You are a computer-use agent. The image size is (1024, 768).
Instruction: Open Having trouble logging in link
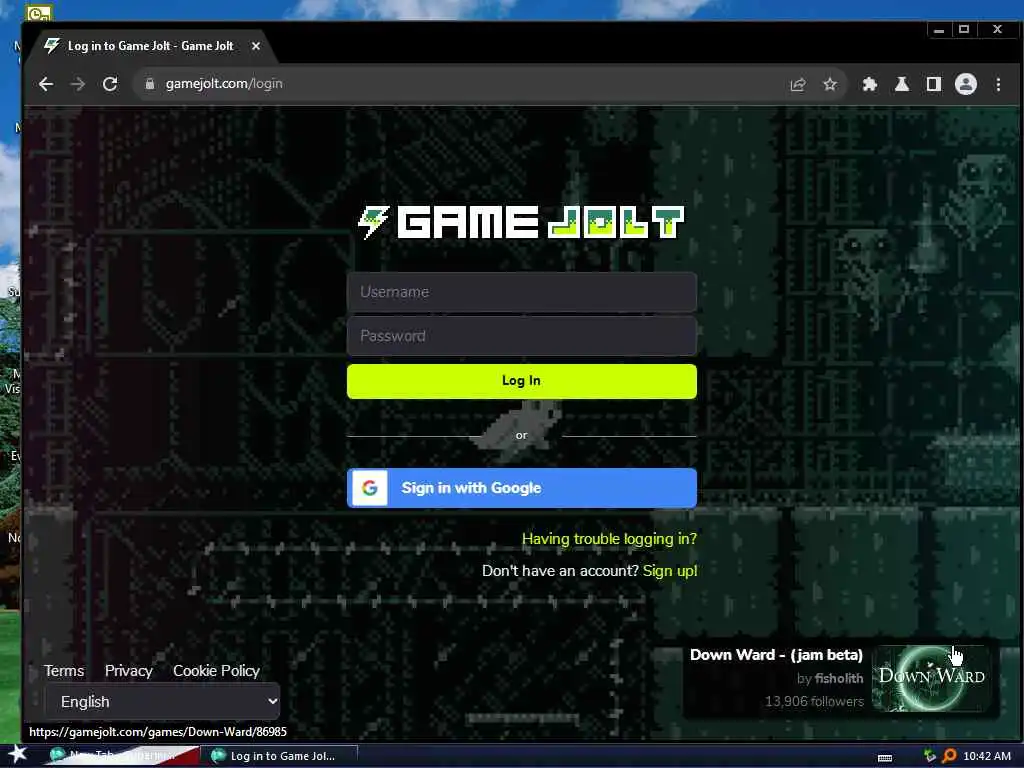tap(609, 539)
